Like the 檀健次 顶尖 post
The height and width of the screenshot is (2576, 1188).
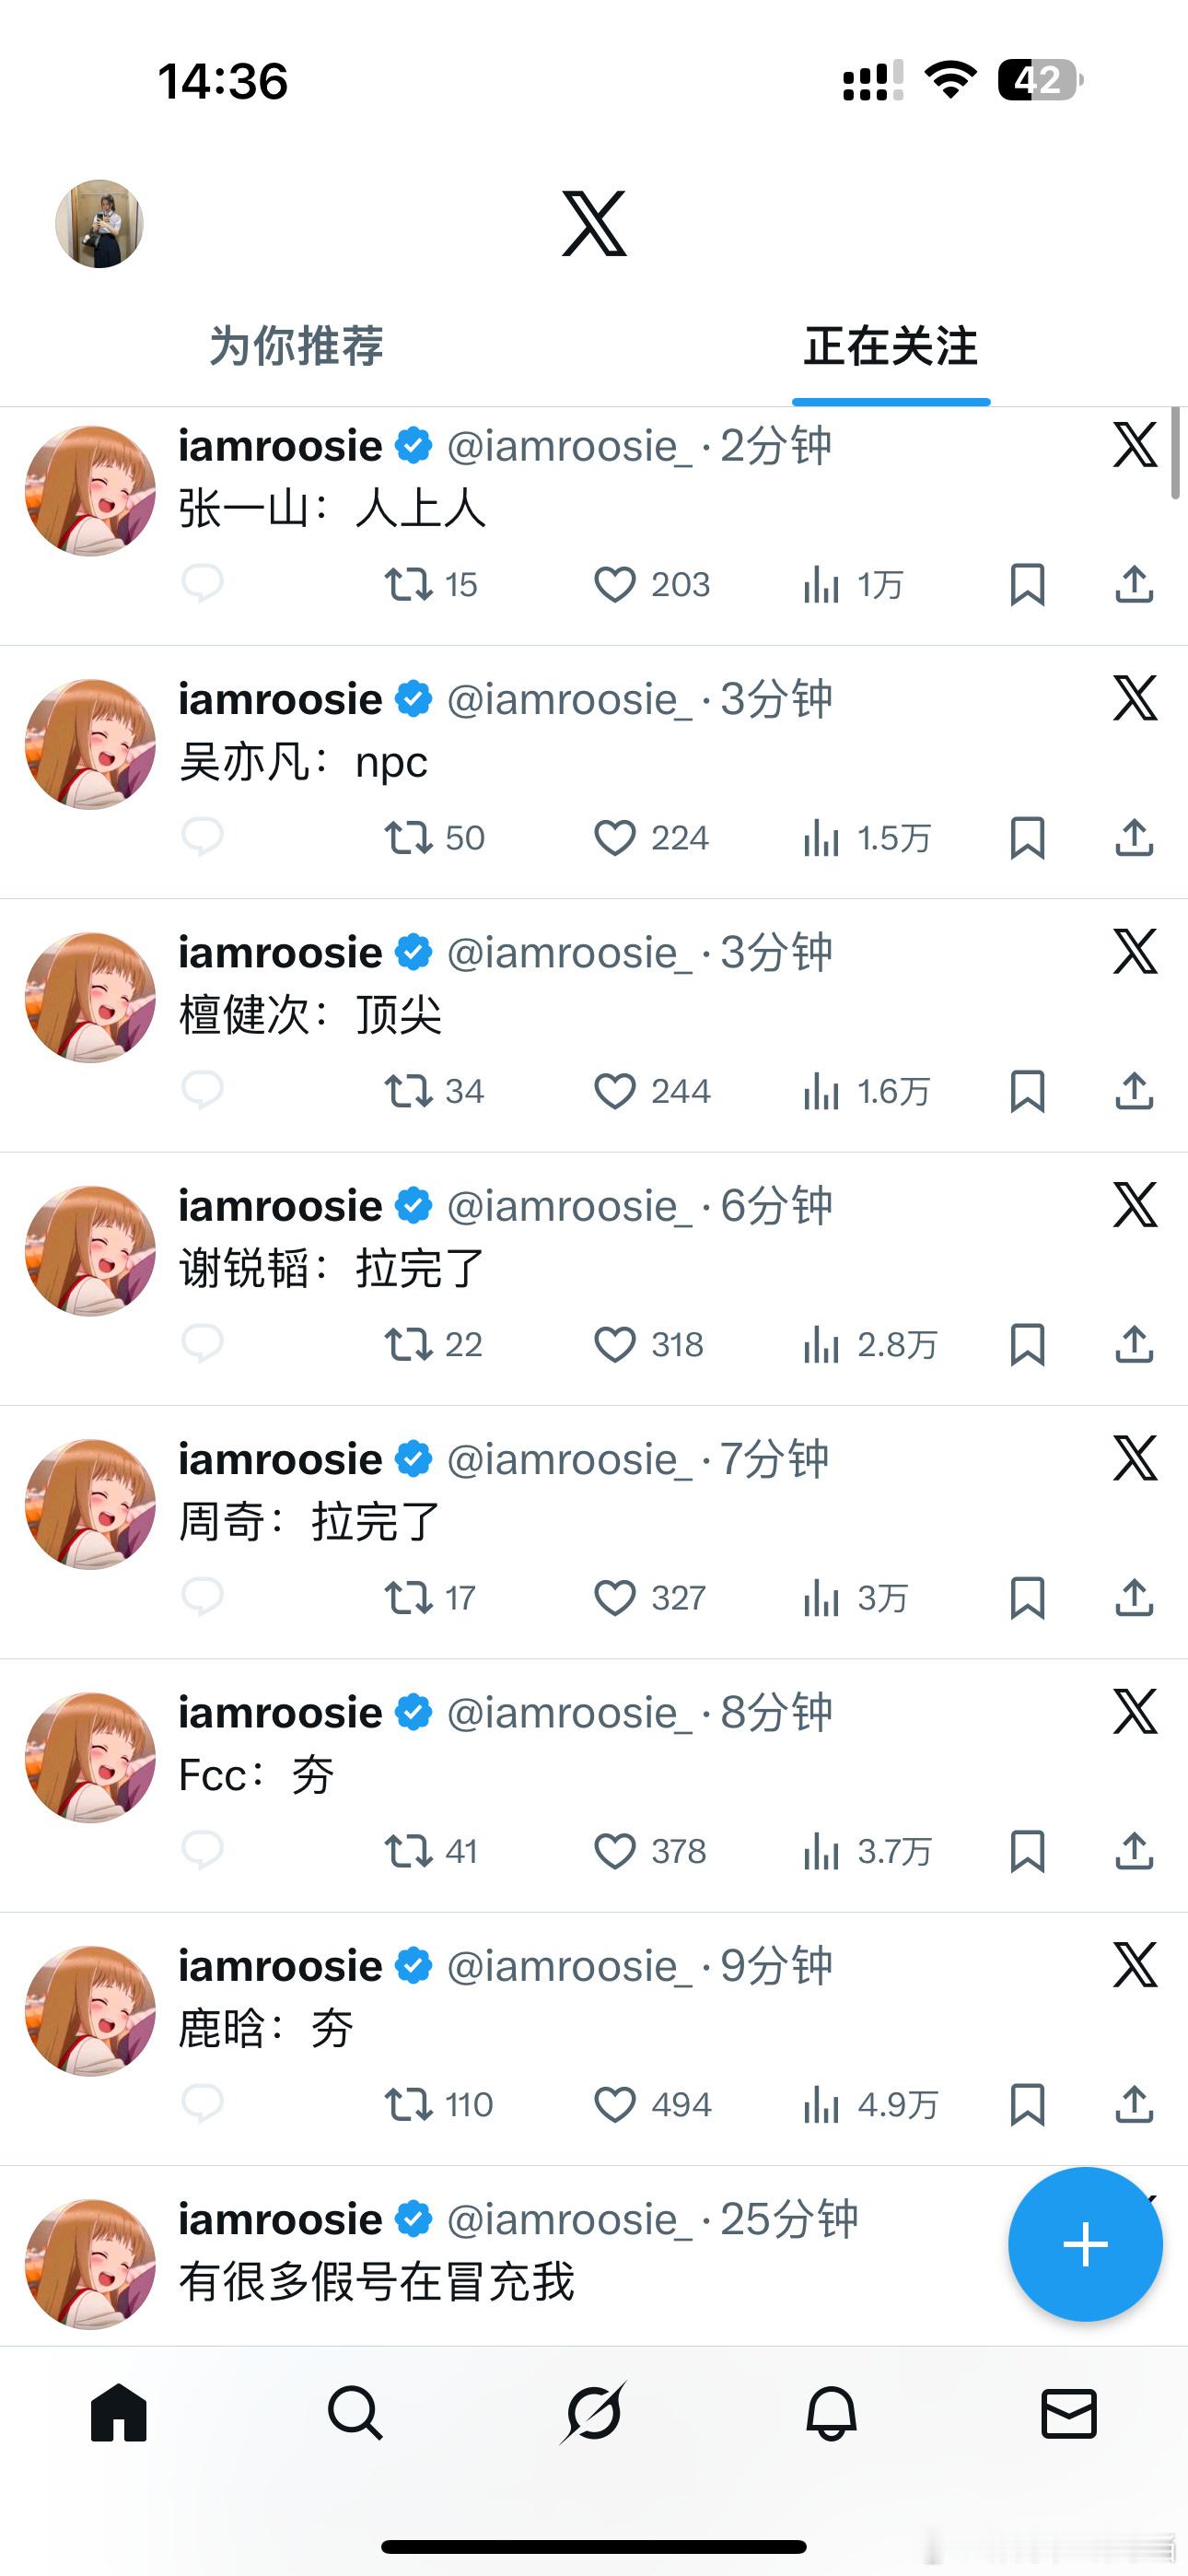(652, 1091)
